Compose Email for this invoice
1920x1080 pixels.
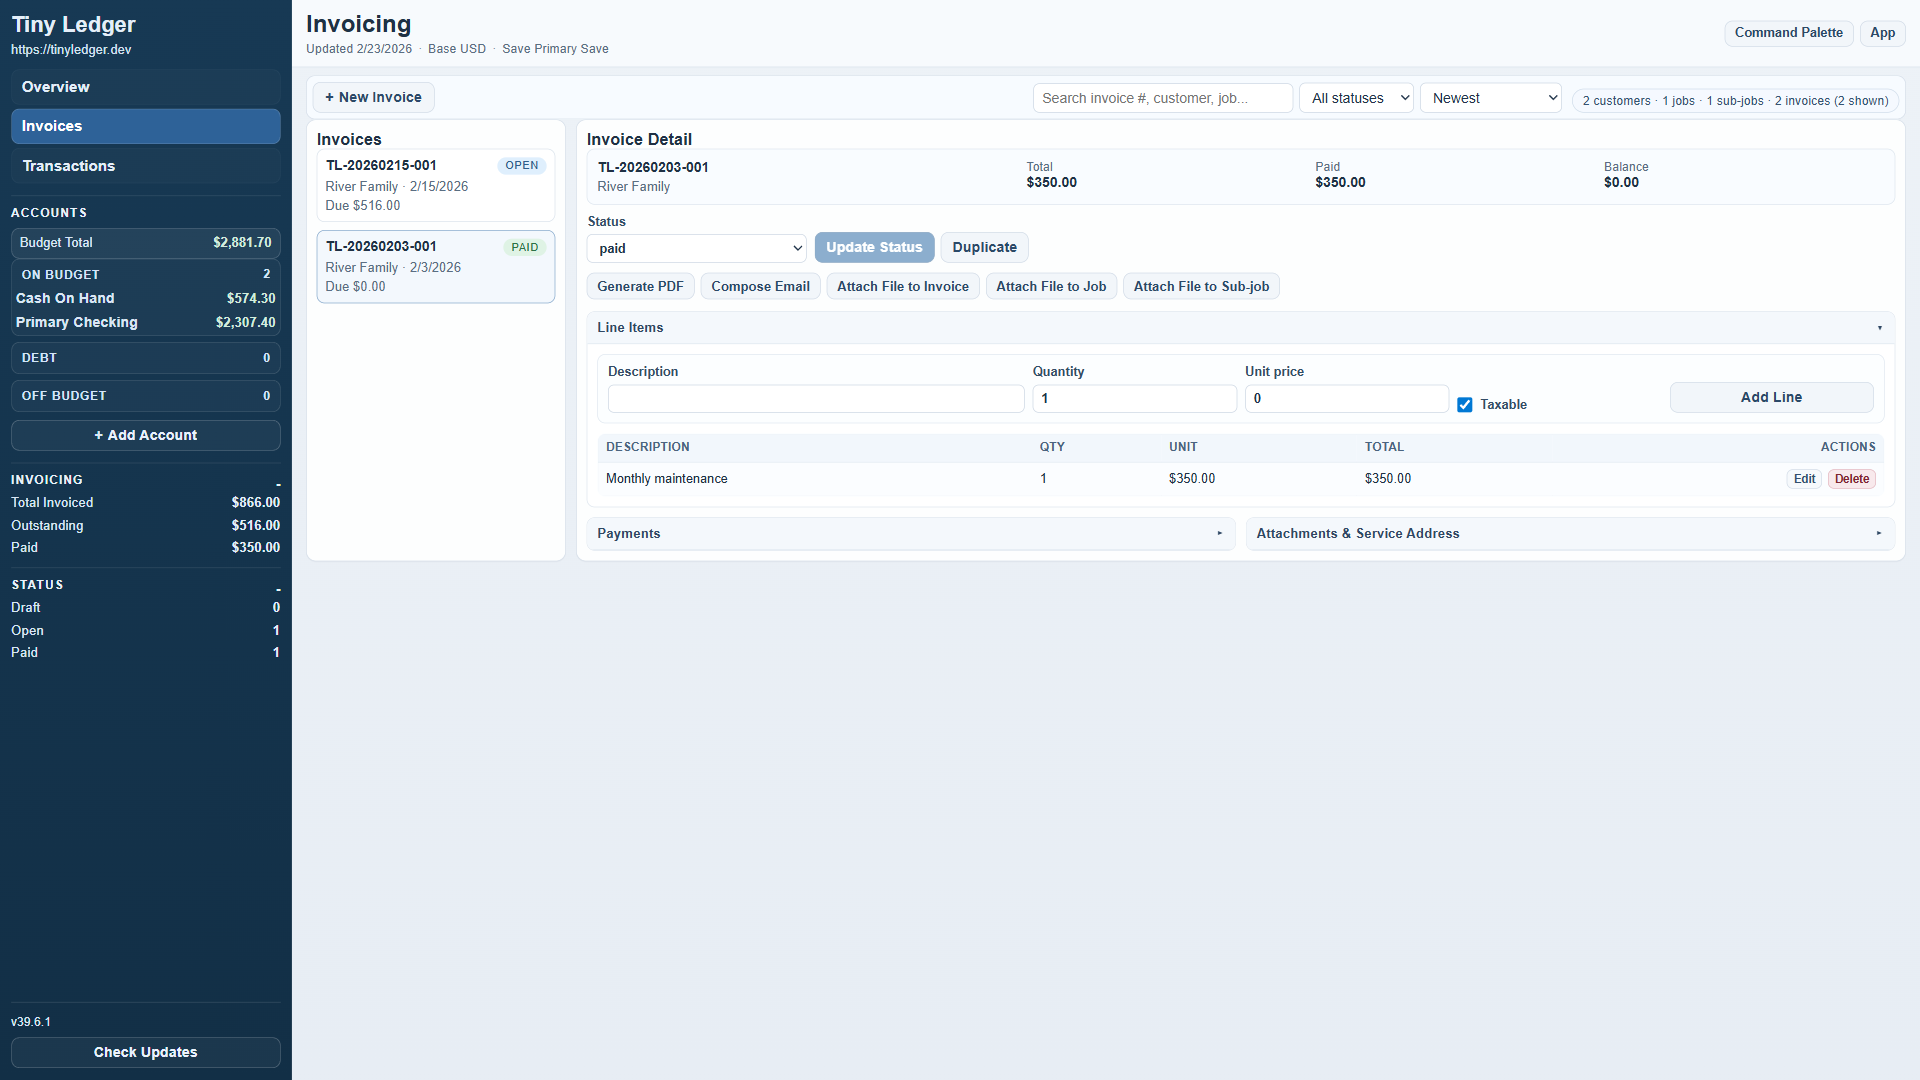[x=760, y=286]
